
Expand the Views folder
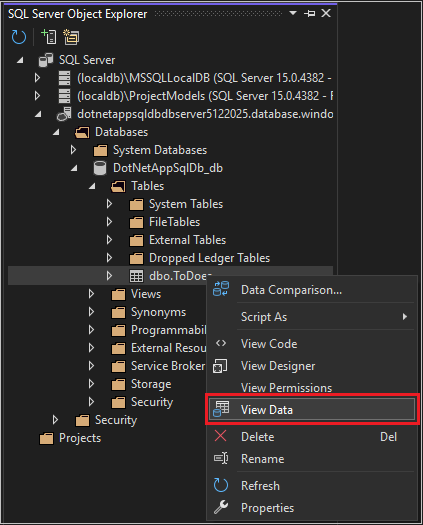(x=91, y=294)
